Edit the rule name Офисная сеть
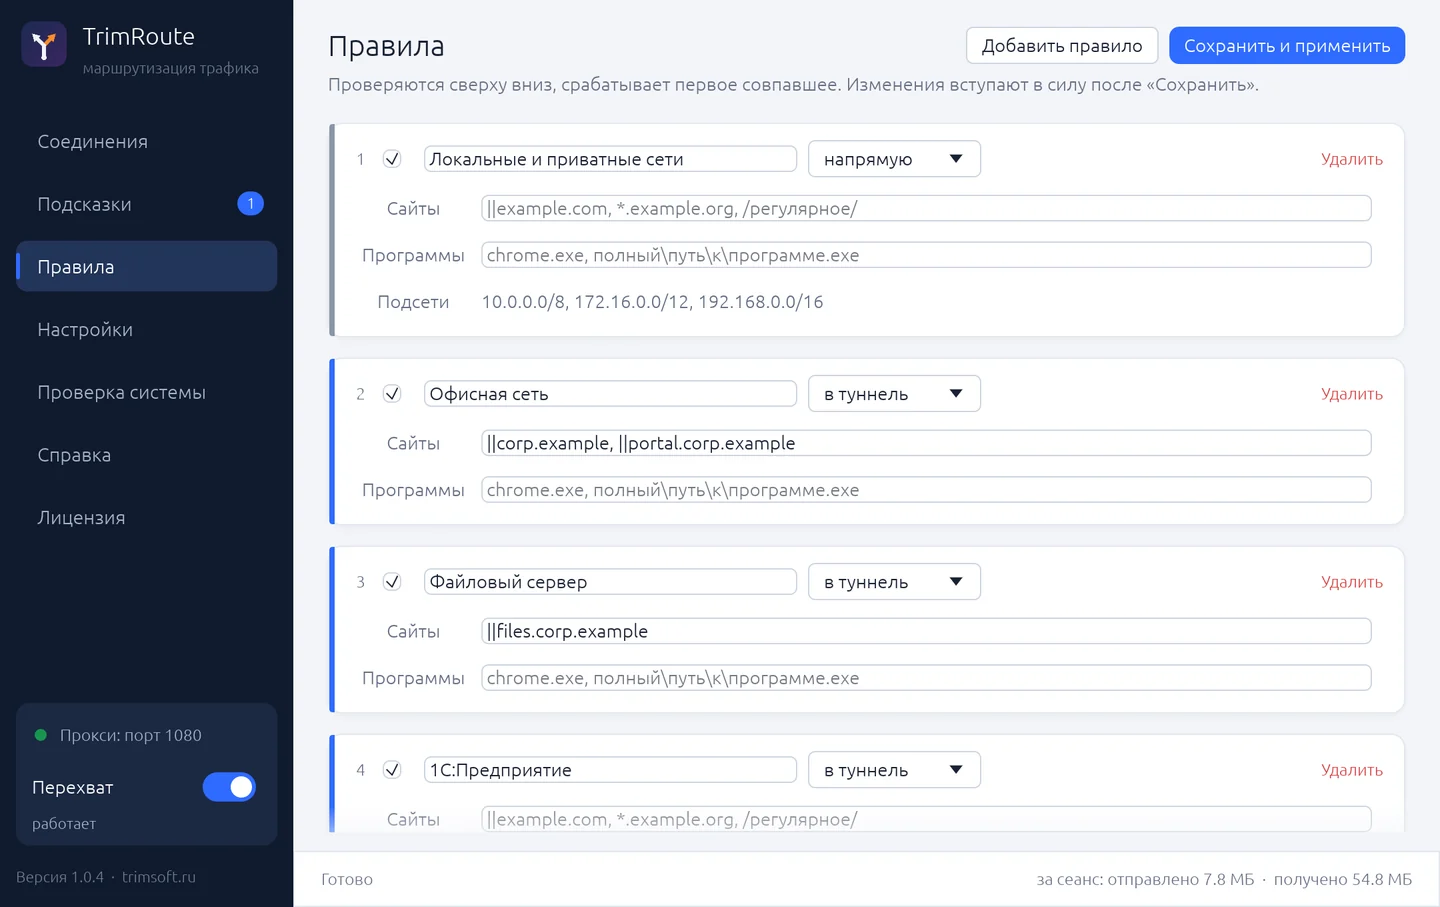This screenshot has width=1440, height=907. [610, 394]
